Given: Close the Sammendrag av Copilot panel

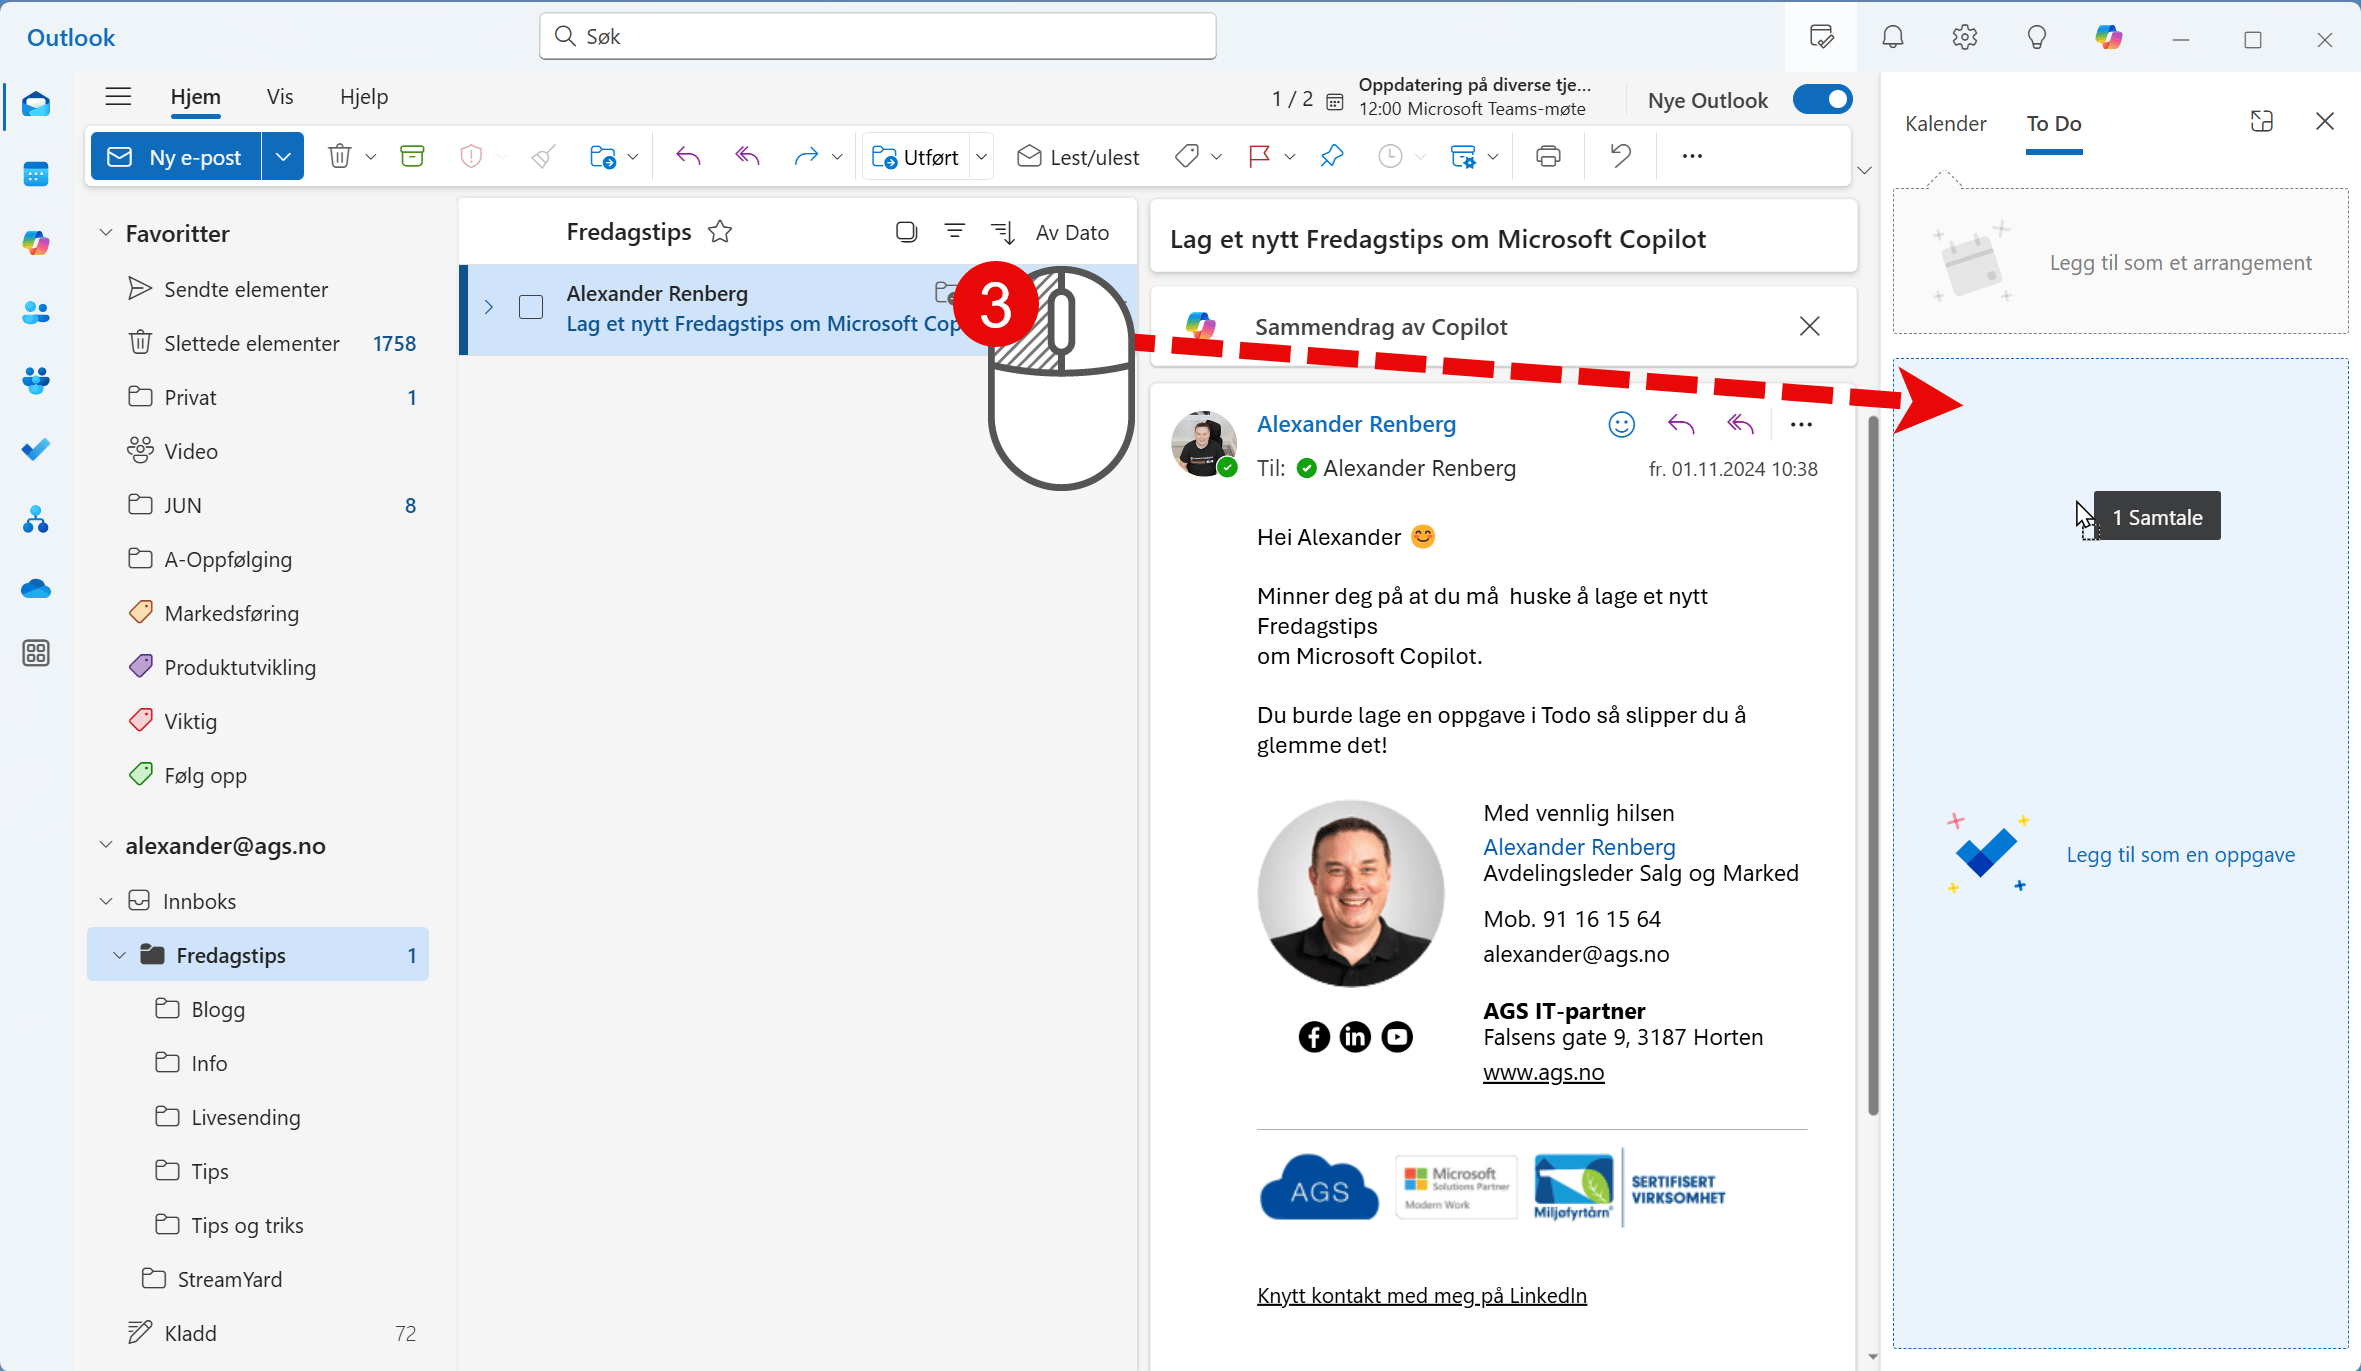Looking at the screenshot, I should (x=1809, y=326).
